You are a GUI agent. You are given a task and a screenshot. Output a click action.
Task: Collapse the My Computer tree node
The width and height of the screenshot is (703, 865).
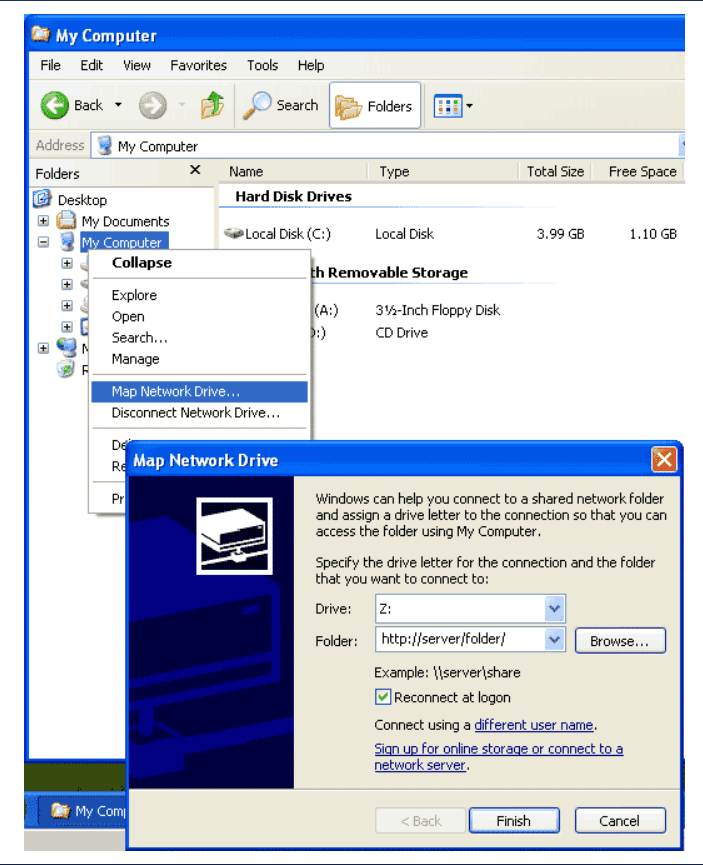pyautogui.click(x=43, y=242)
